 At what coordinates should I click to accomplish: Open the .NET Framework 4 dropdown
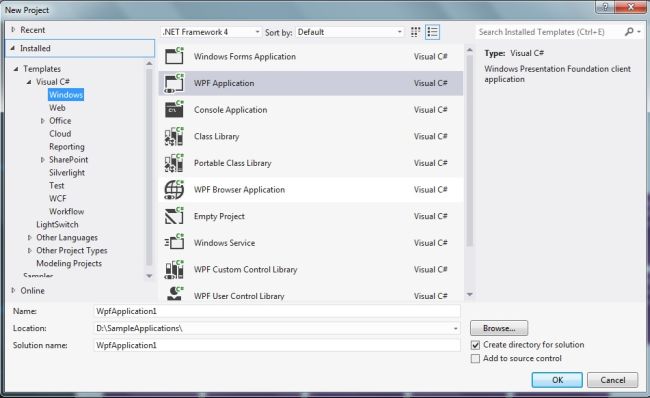211,32
